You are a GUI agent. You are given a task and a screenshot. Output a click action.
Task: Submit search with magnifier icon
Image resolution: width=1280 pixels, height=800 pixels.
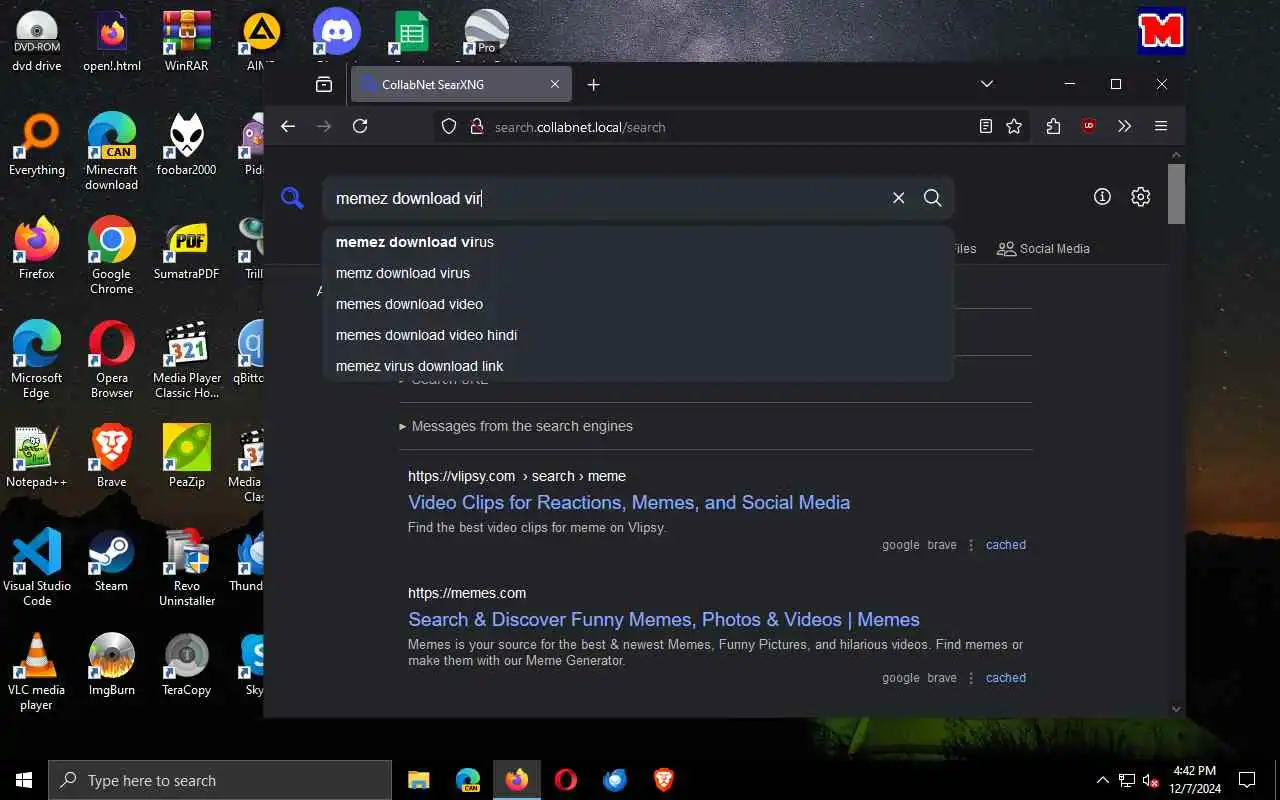pos(933,198)
